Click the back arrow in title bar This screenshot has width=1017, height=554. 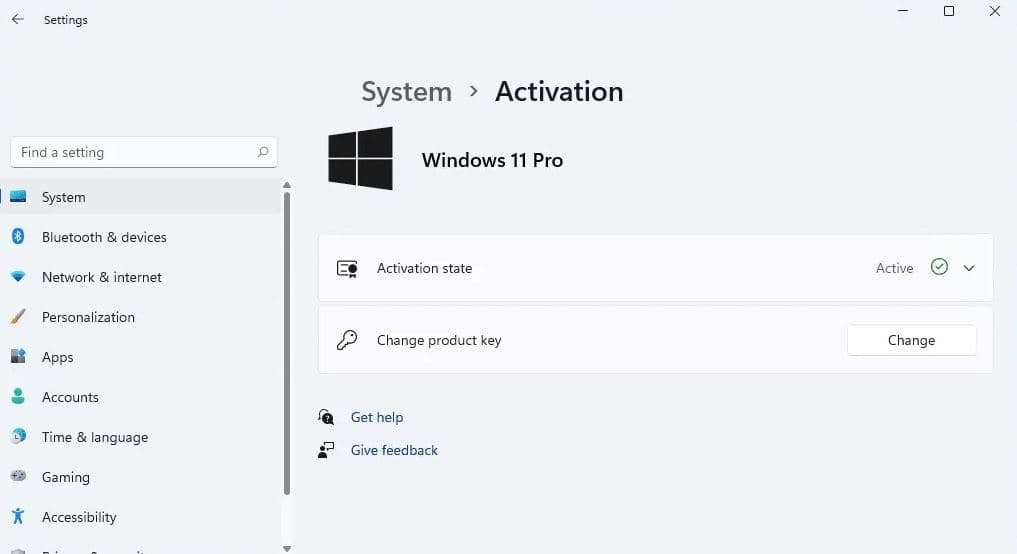[x=18, y=19]
